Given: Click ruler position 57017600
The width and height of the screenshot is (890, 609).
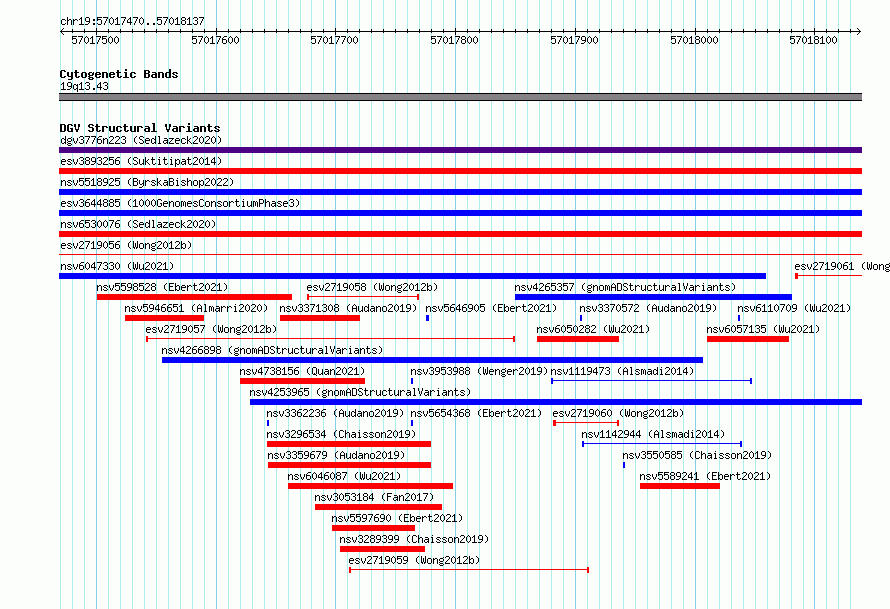Looking at the screenshot, I should tap(215, 40).
